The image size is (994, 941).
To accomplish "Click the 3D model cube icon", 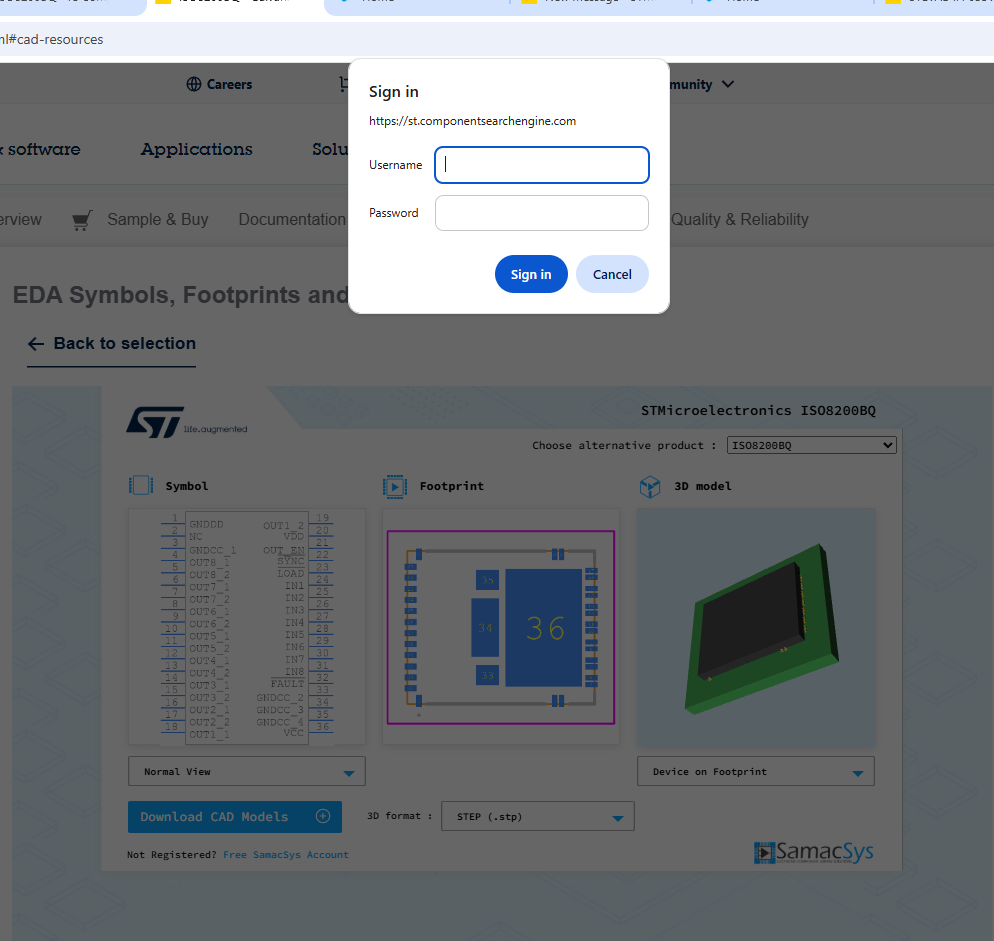I will click(650, 486).
